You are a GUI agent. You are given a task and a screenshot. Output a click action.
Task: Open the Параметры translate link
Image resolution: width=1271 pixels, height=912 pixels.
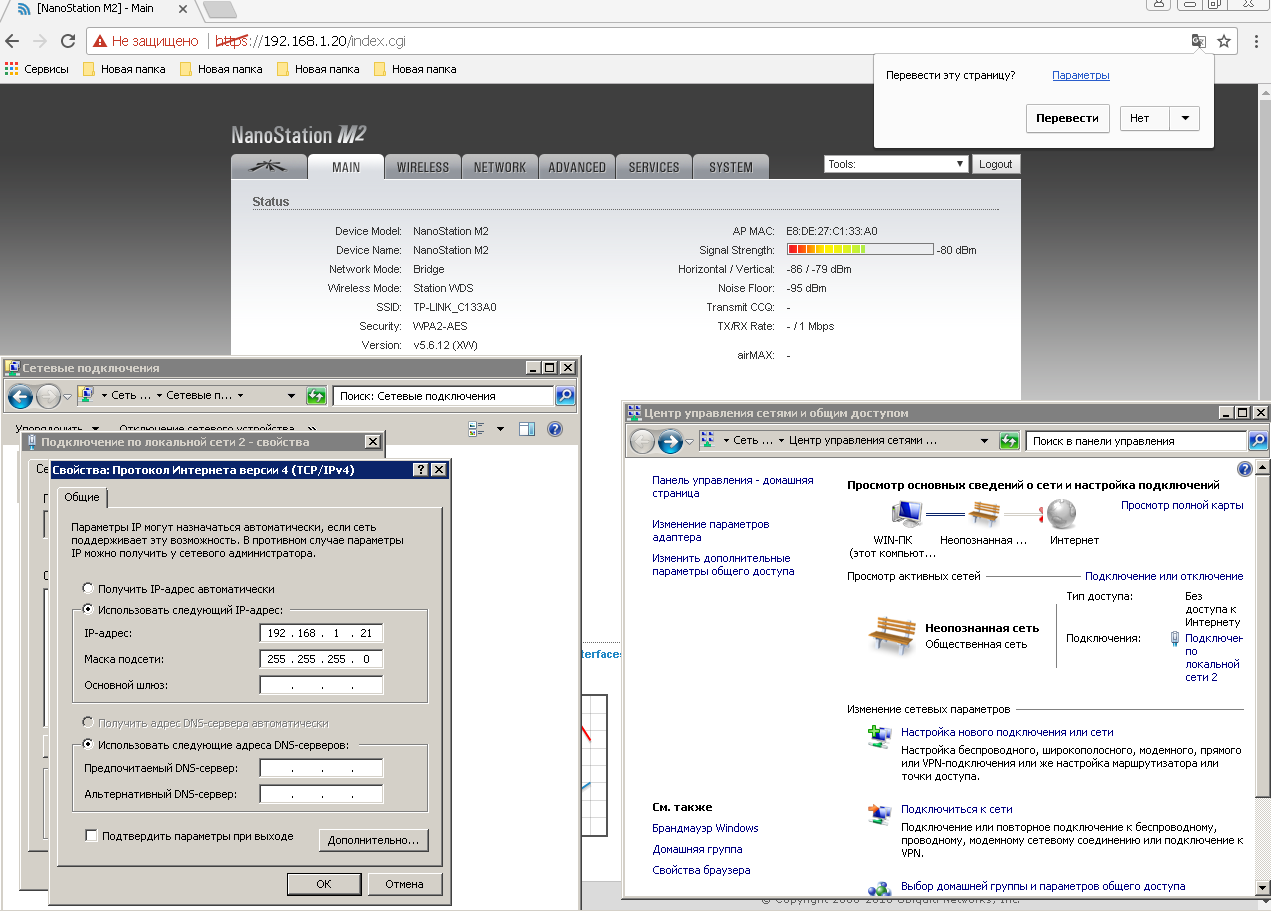point(1081,75)
